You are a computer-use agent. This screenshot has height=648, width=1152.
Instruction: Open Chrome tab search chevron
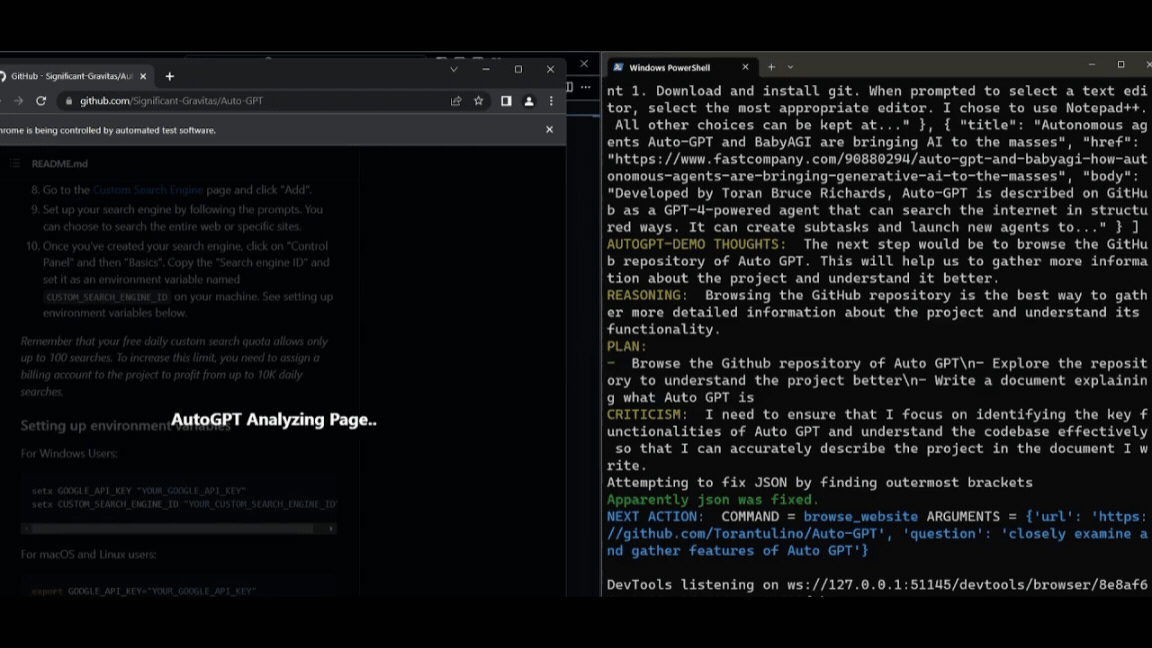coord(453,69)
